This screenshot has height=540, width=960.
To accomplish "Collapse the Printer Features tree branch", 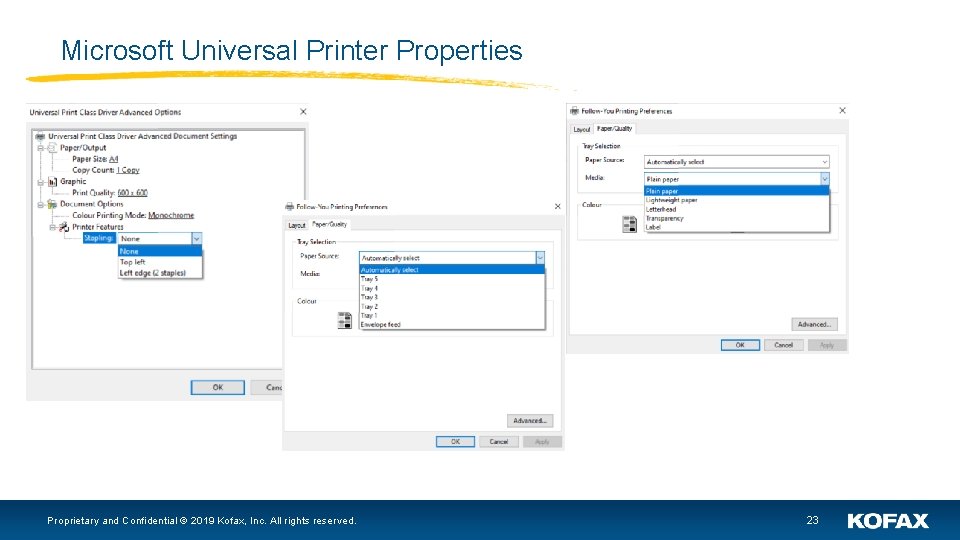I will coord(53,227).
